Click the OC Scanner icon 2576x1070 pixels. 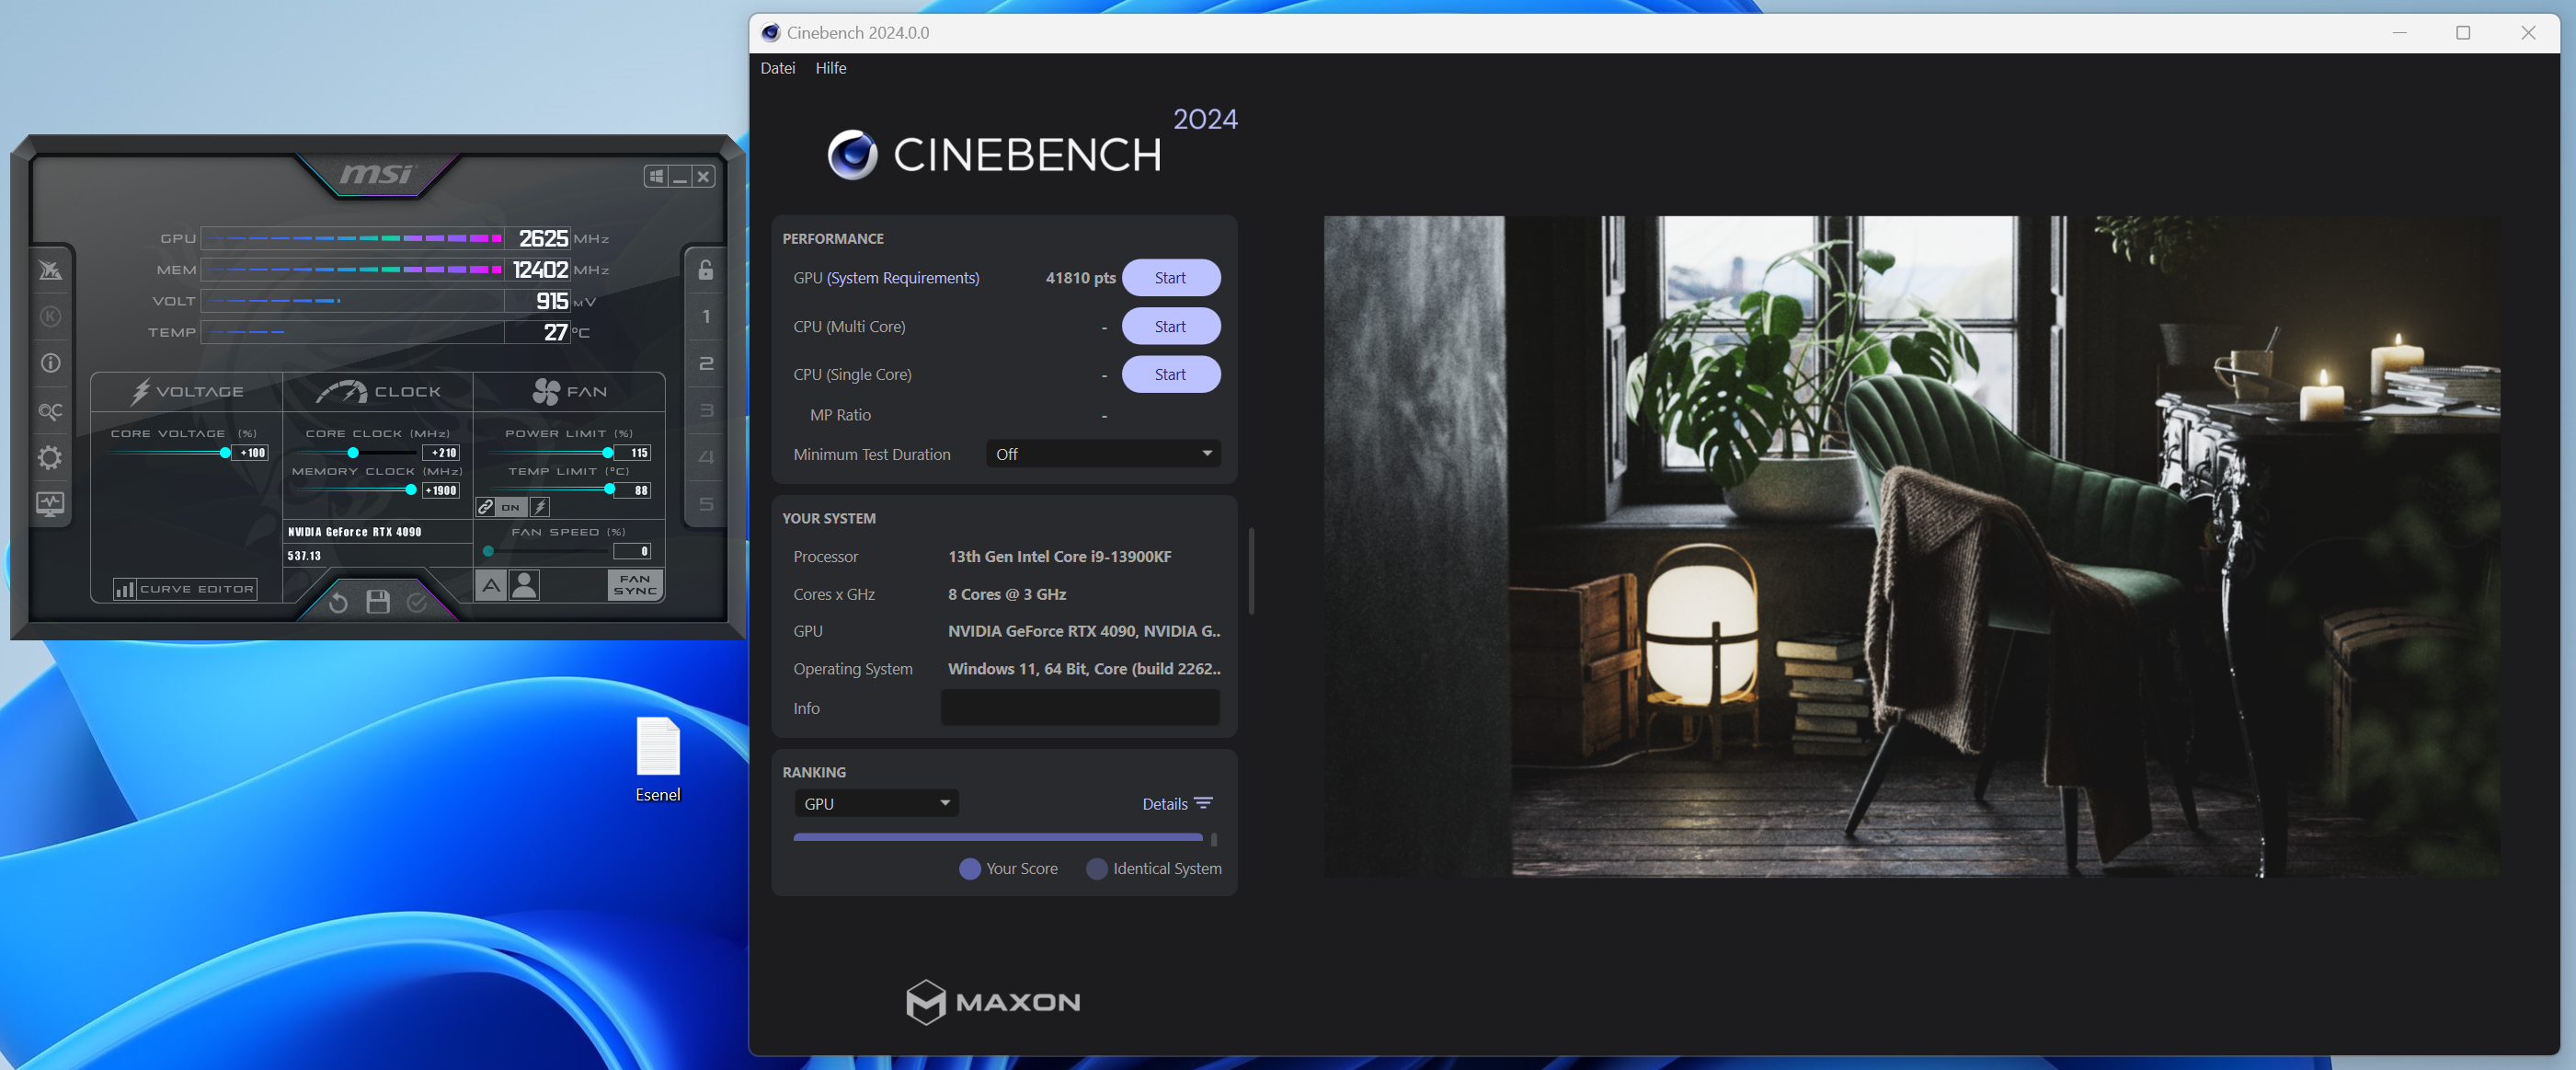[50, 411]
